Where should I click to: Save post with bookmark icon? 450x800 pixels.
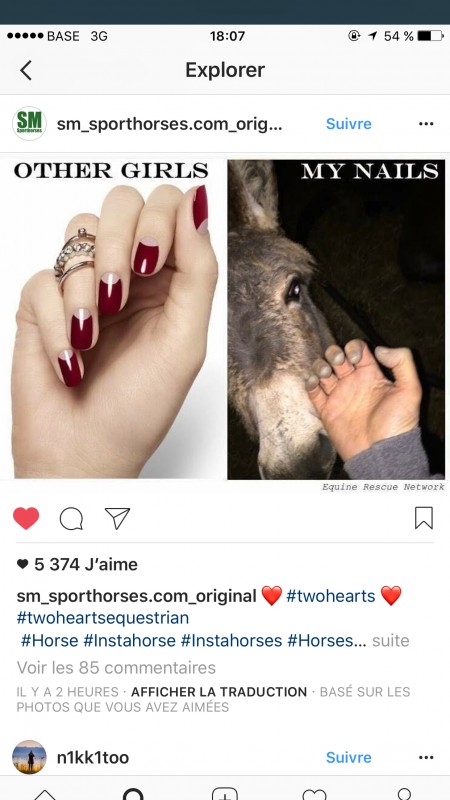(423, 518)
